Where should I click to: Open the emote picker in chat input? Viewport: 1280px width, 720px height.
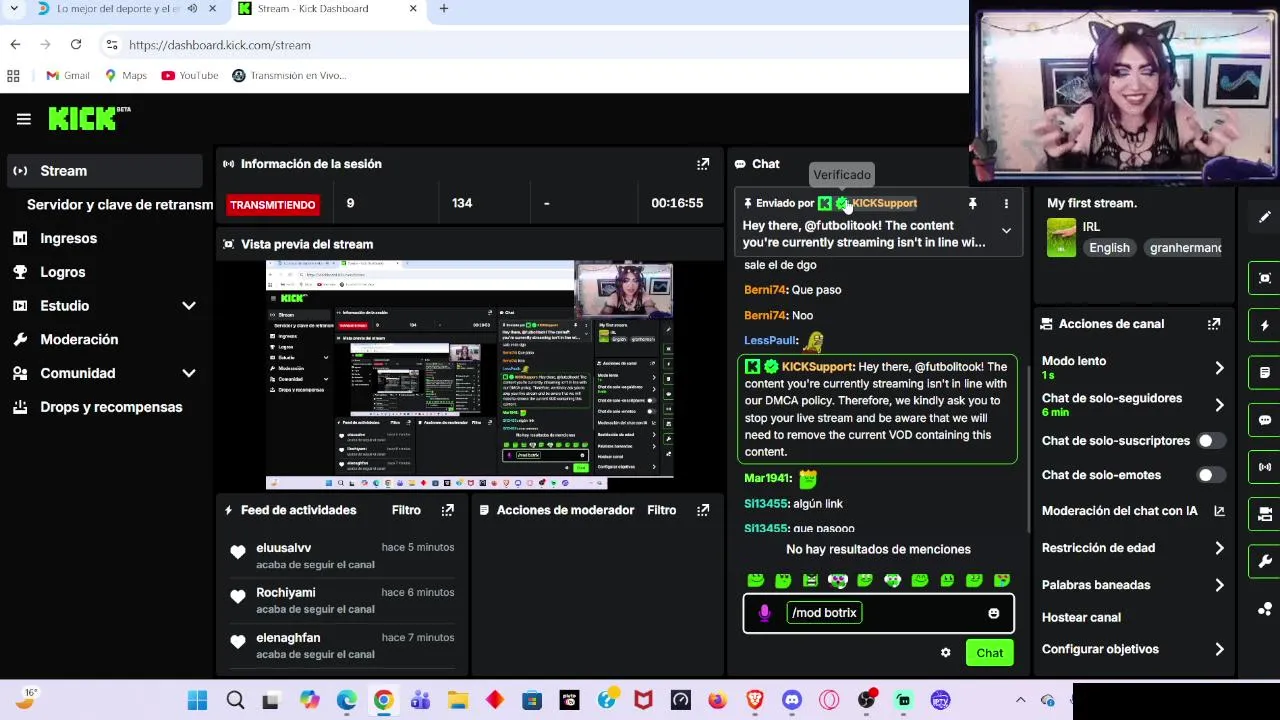(x=993, y=613)
